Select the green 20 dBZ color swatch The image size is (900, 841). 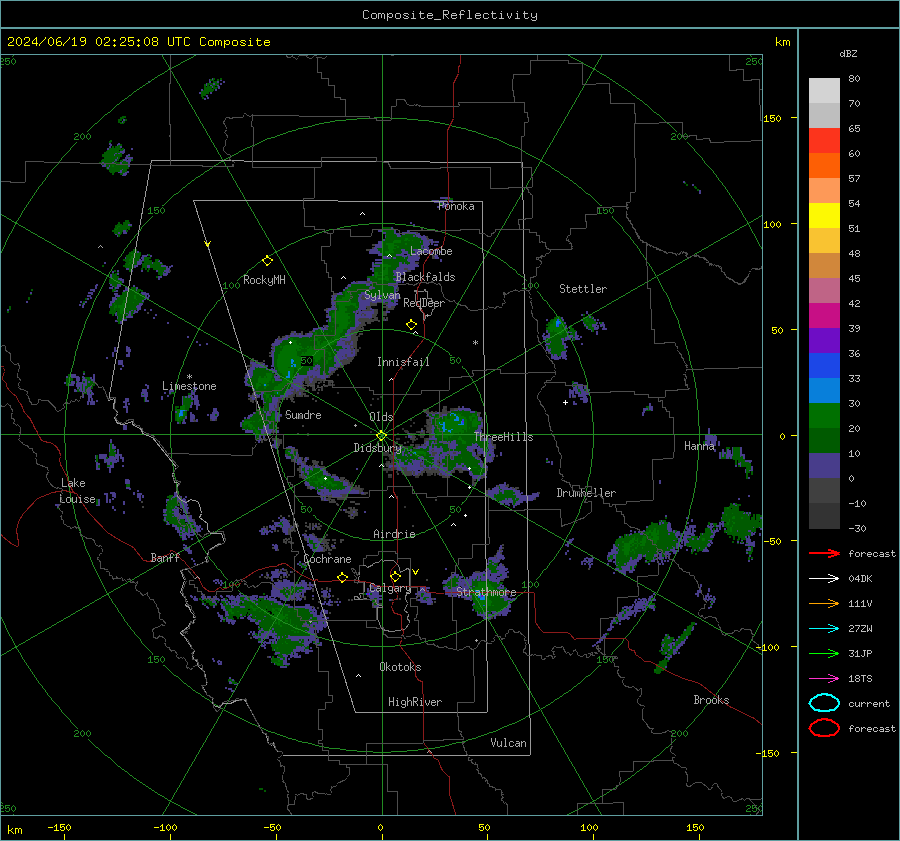[x=824, y=416]
